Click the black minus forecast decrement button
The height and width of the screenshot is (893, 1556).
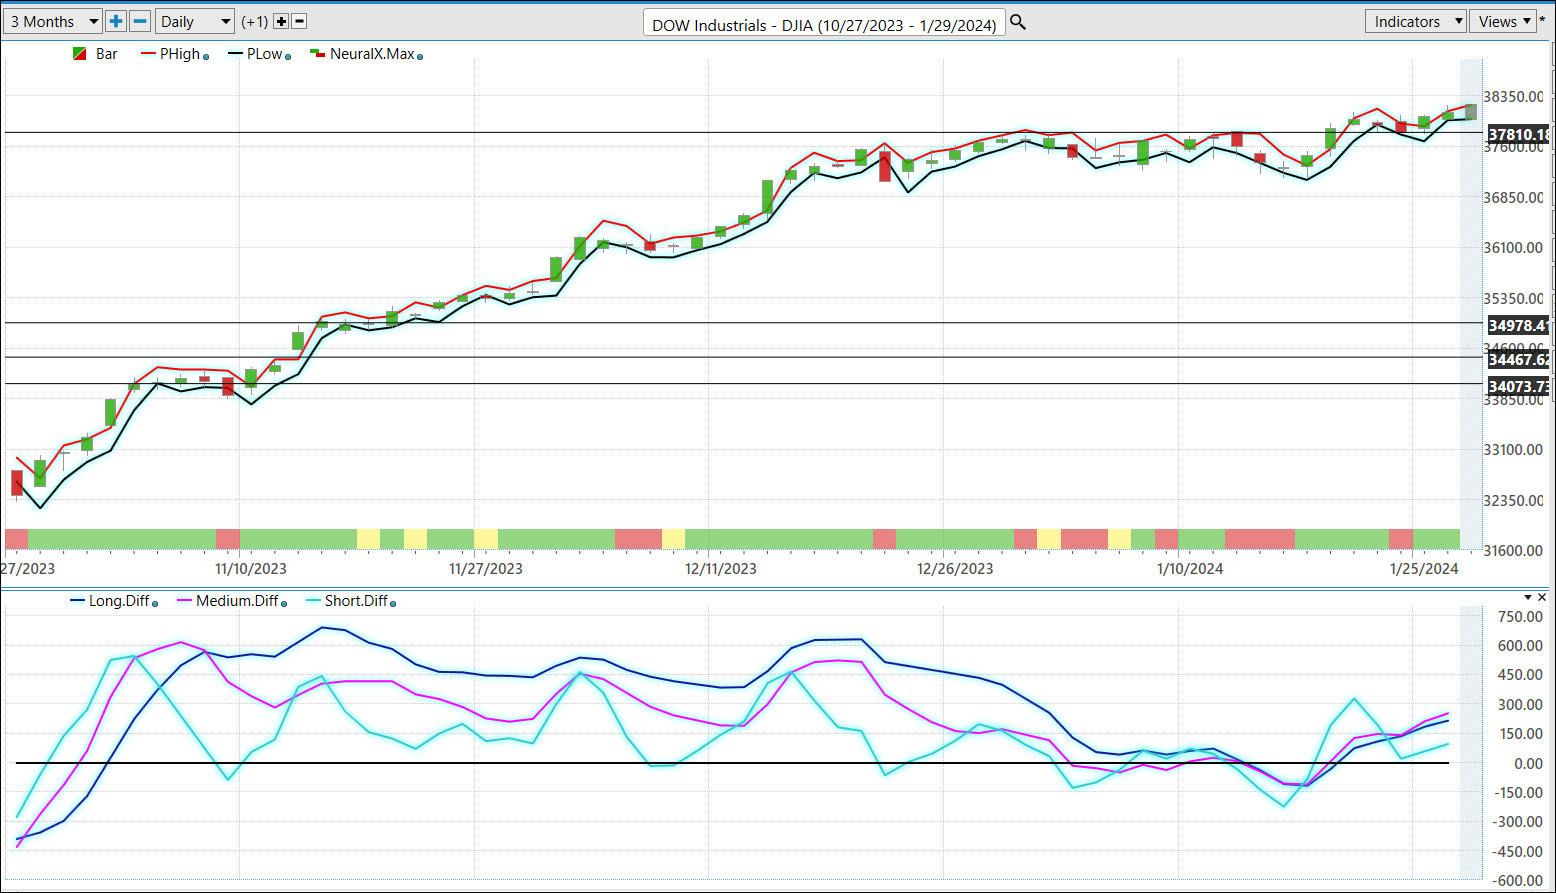[x=299, y=21]
